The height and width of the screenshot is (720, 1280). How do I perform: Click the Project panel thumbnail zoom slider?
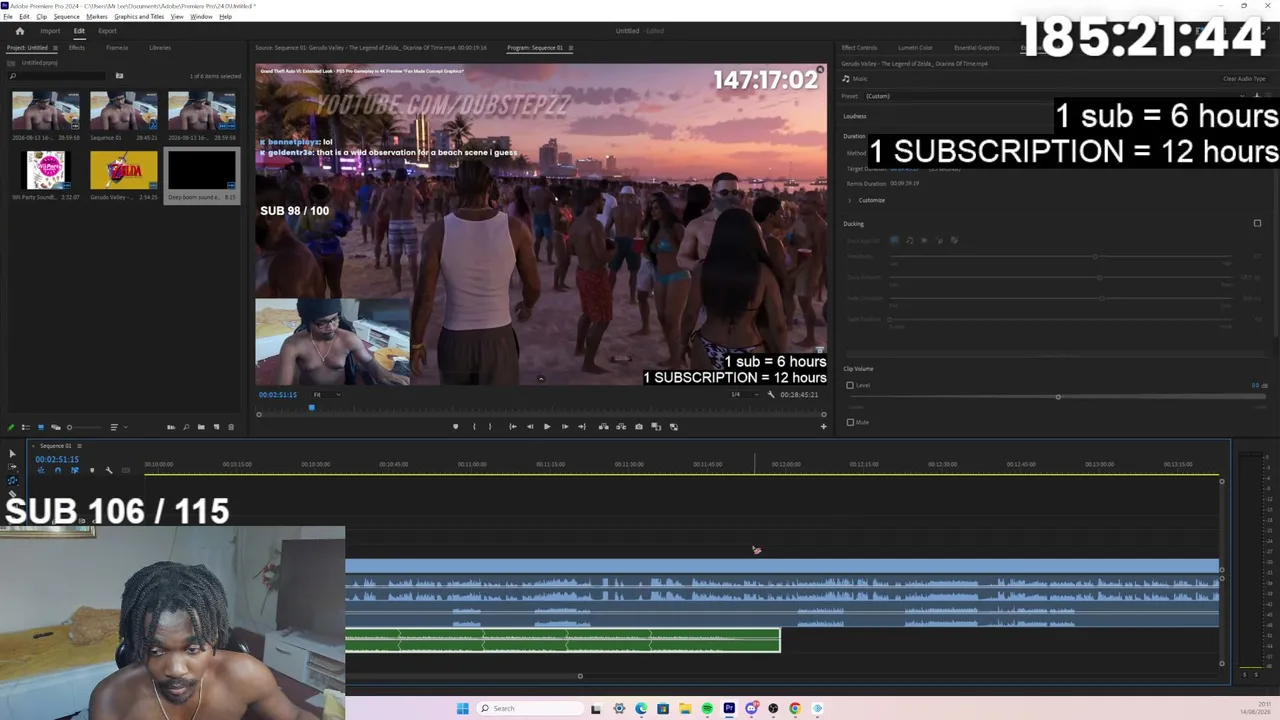[83, 428]
